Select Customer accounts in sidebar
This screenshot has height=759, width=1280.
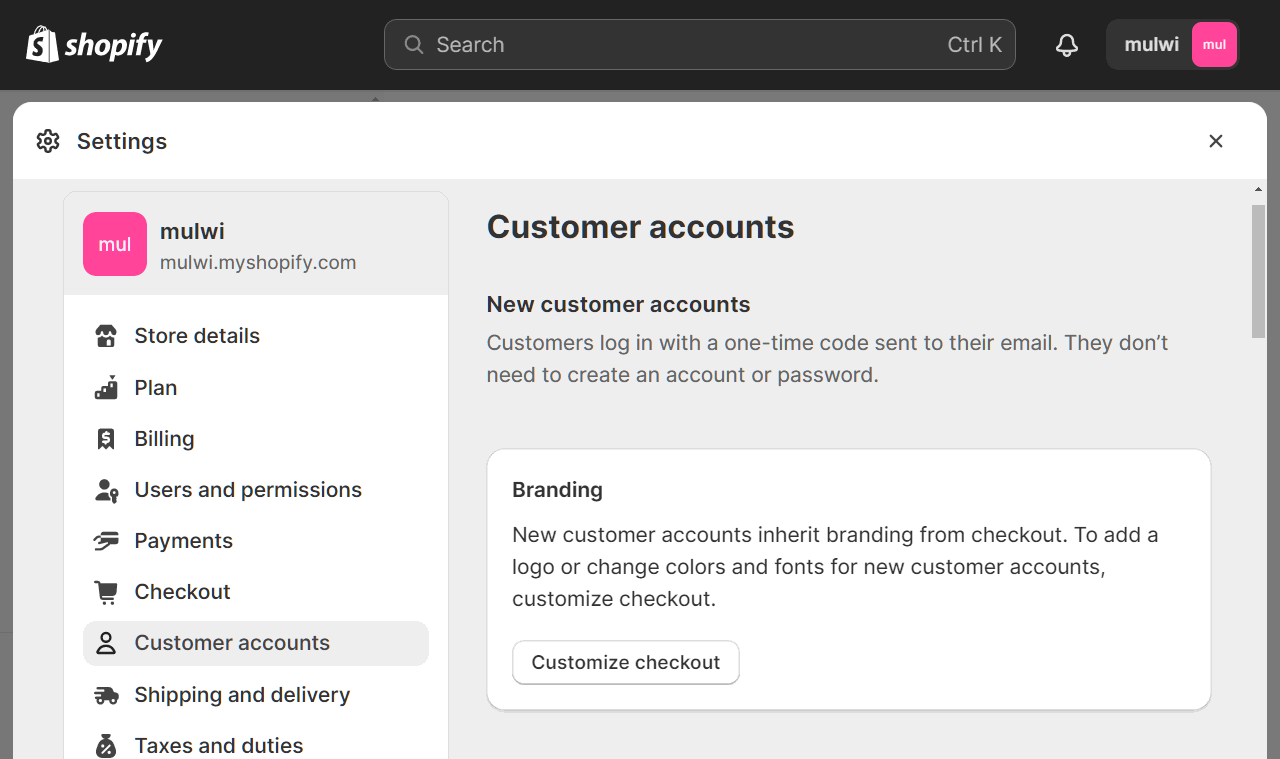pos(256,643)
